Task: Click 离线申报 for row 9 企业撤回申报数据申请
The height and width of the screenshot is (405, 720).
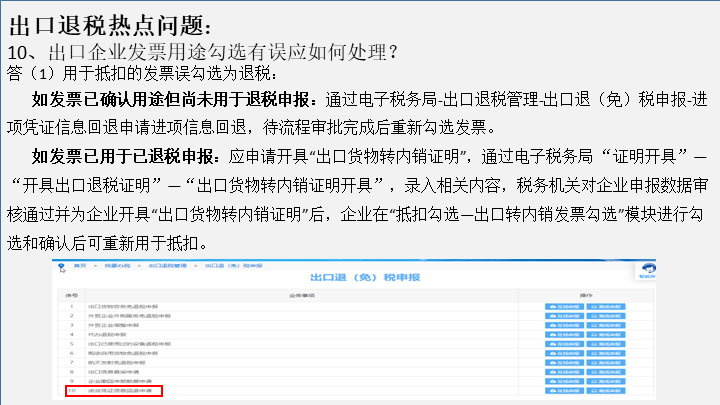Action: point(606,382)
